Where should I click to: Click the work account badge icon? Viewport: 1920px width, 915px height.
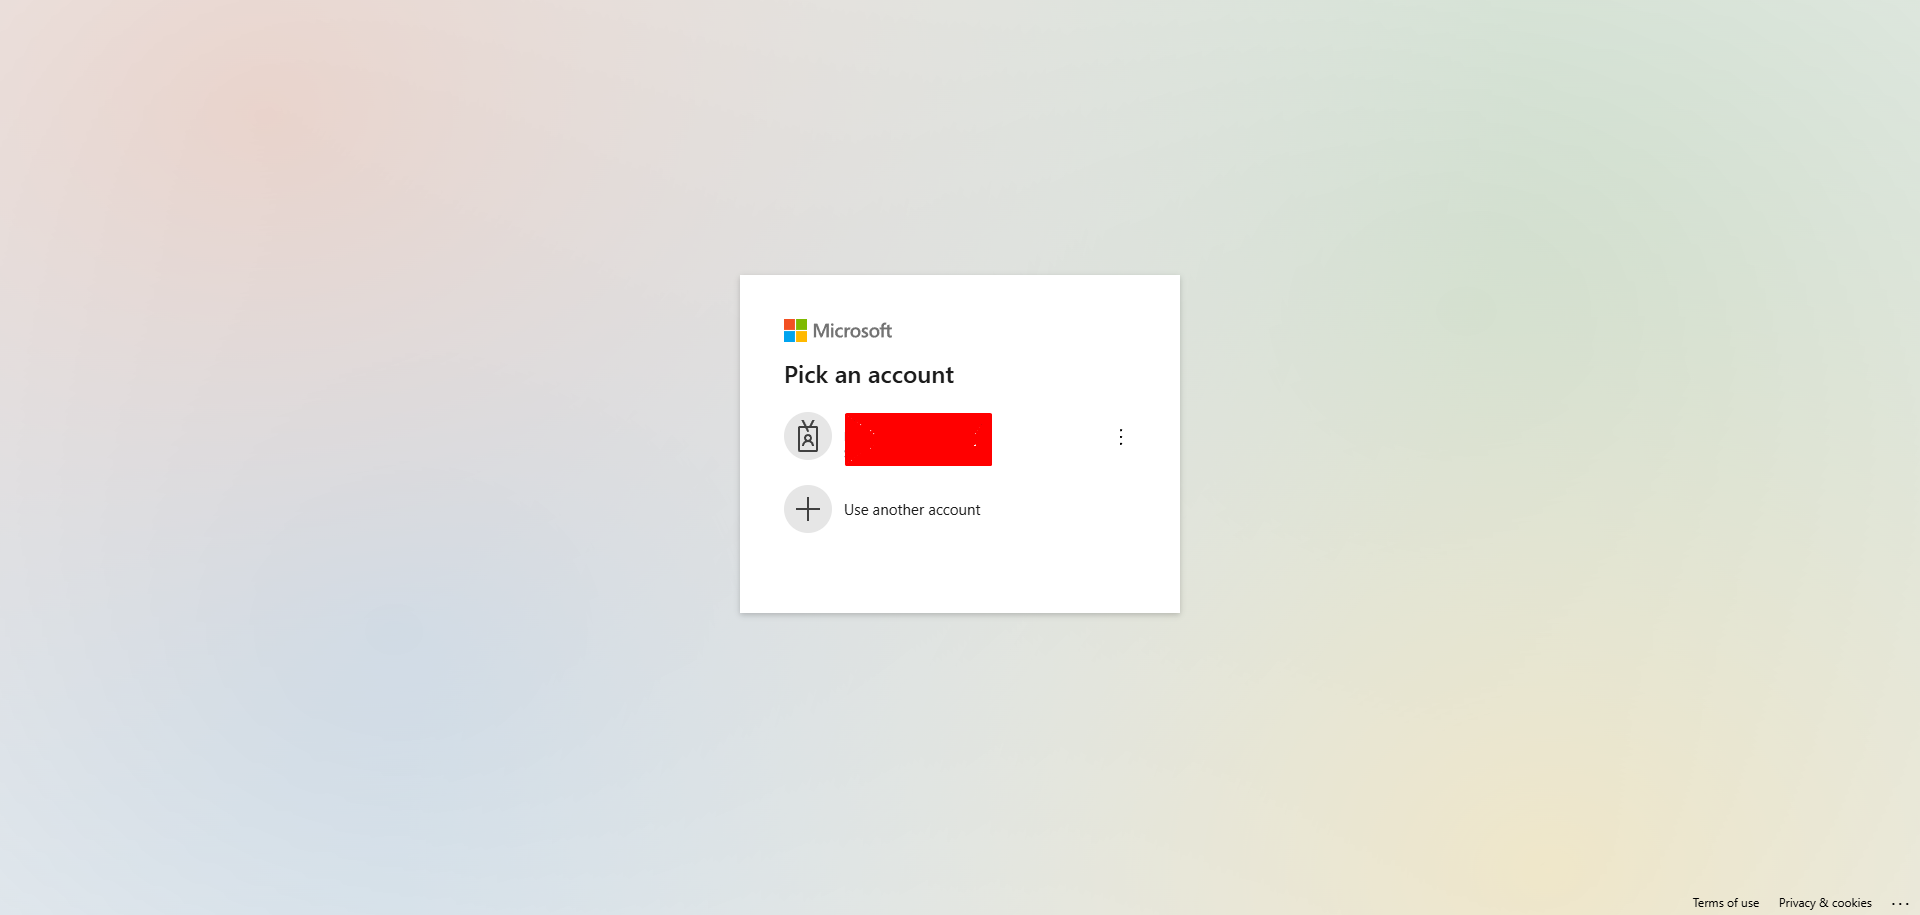click(x=808, y=437)
